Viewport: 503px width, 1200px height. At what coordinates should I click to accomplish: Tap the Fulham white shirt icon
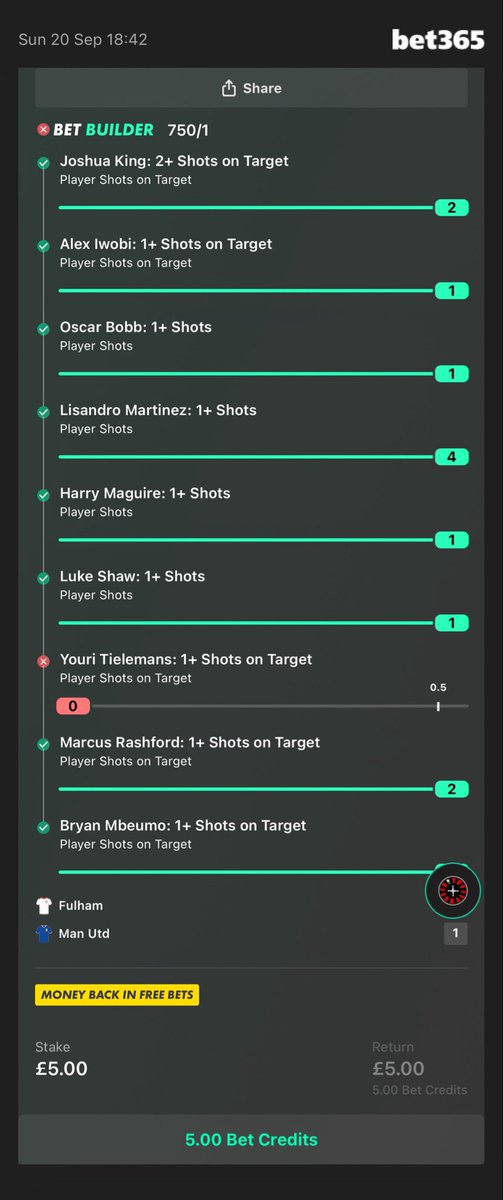(43, 906)
